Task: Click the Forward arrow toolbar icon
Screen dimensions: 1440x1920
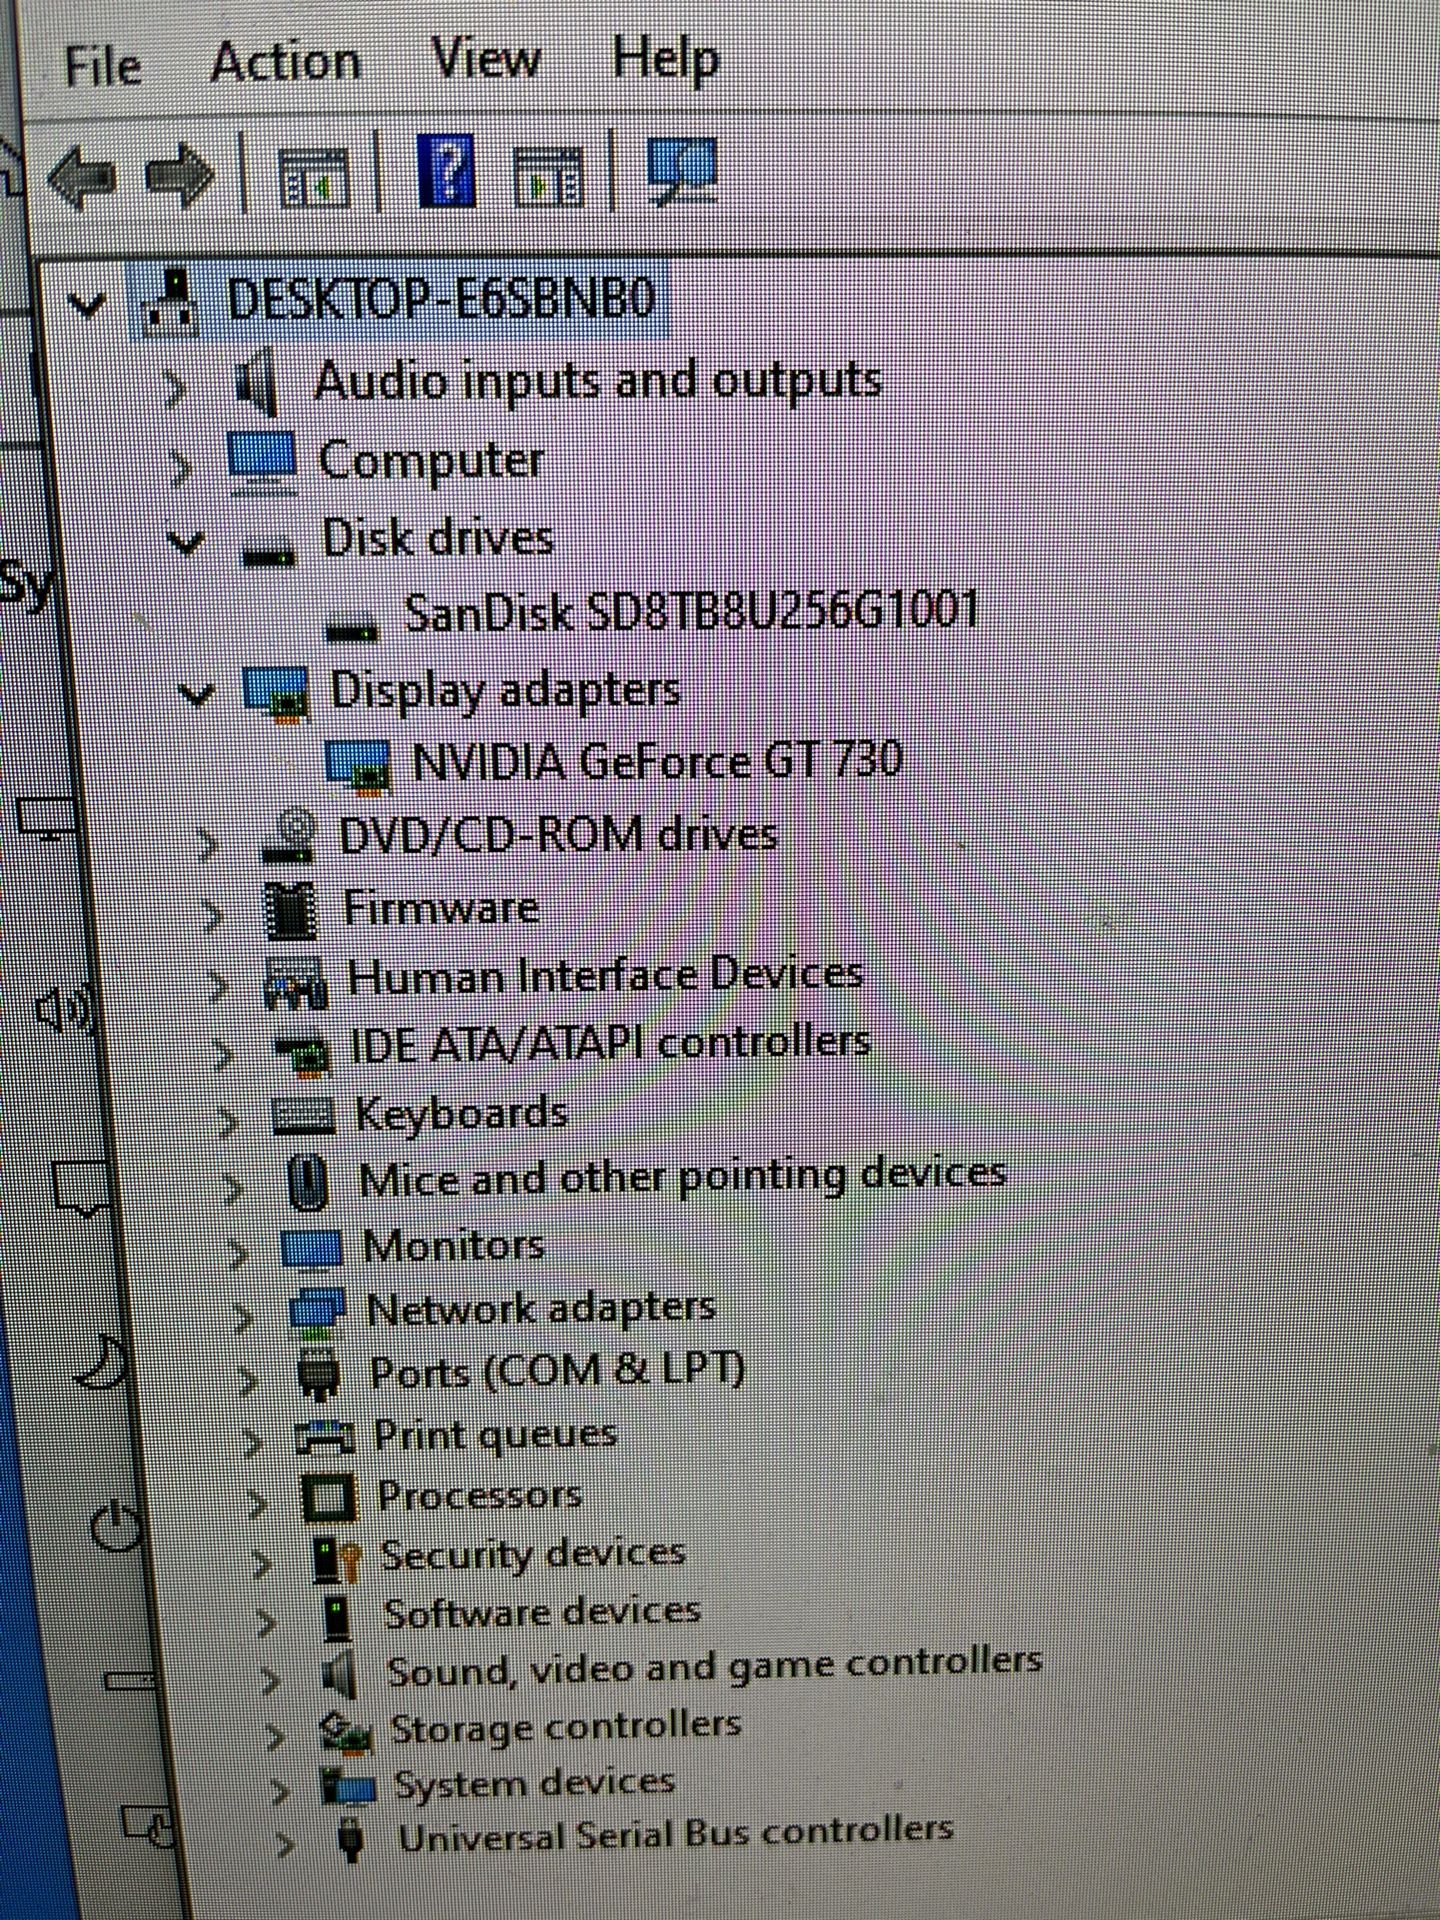Action: point(179,177)
